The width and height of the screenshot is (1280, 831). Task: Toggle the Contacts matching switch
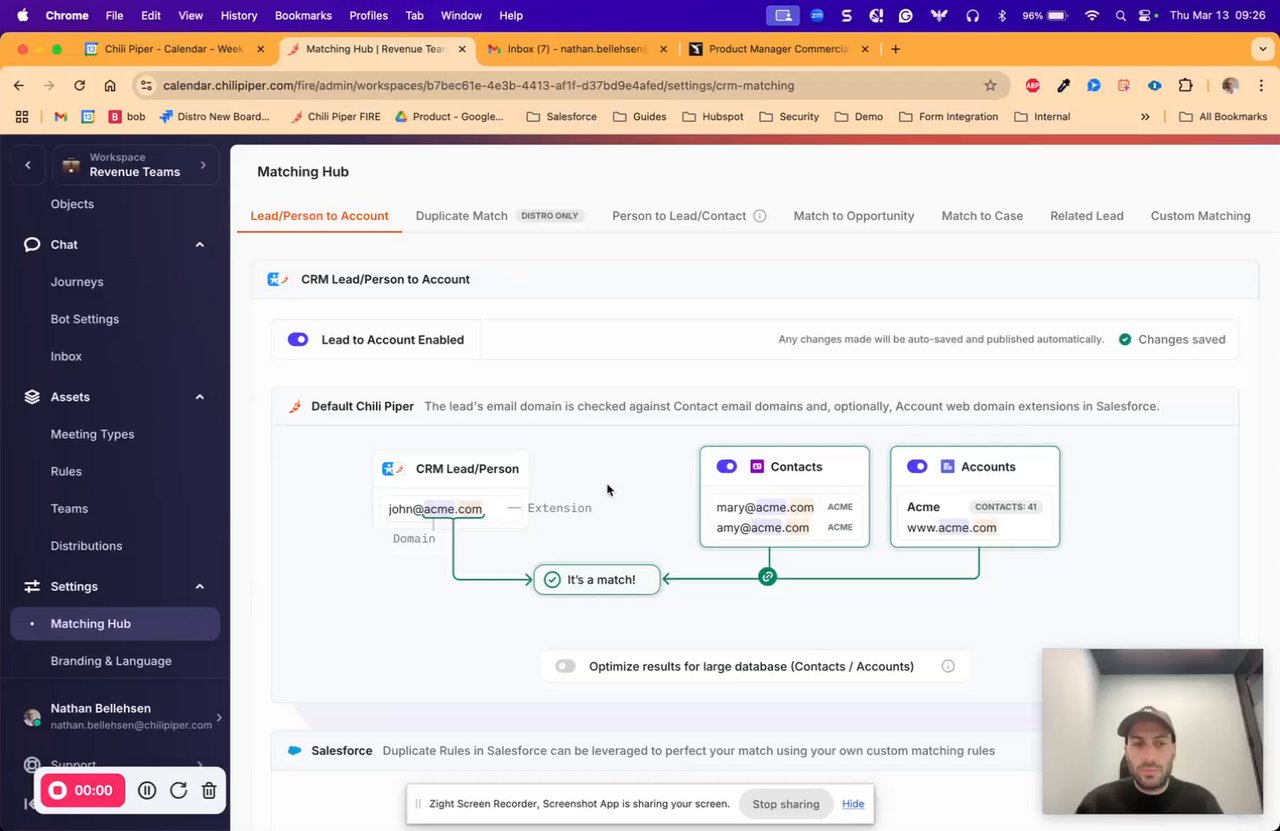pos(727,466)
